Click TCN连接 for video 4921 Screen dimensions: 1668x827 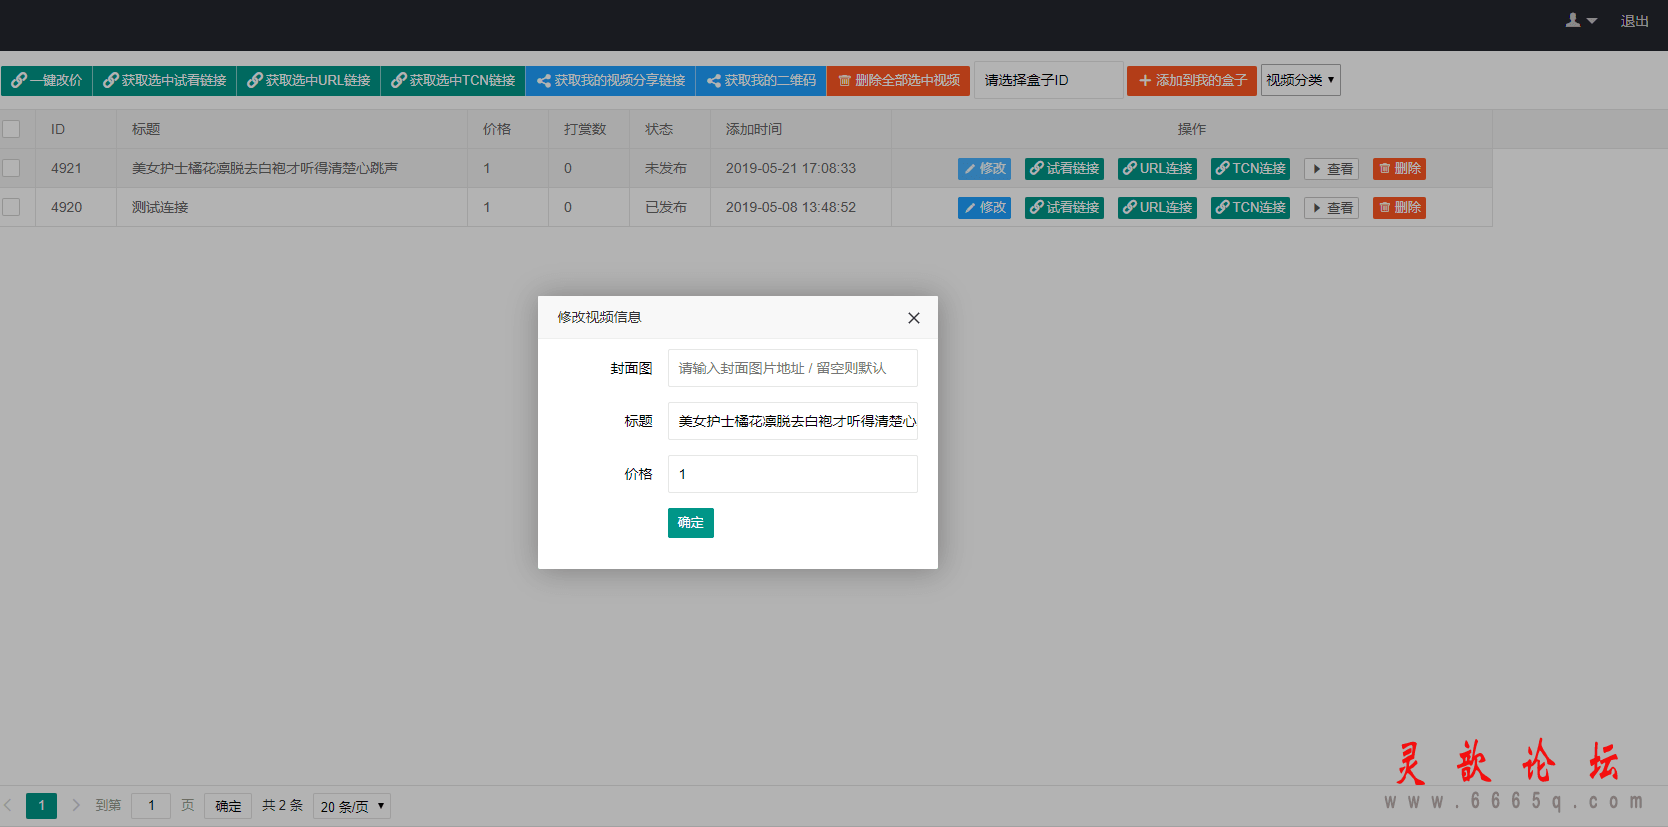[x=1250, y=169]
